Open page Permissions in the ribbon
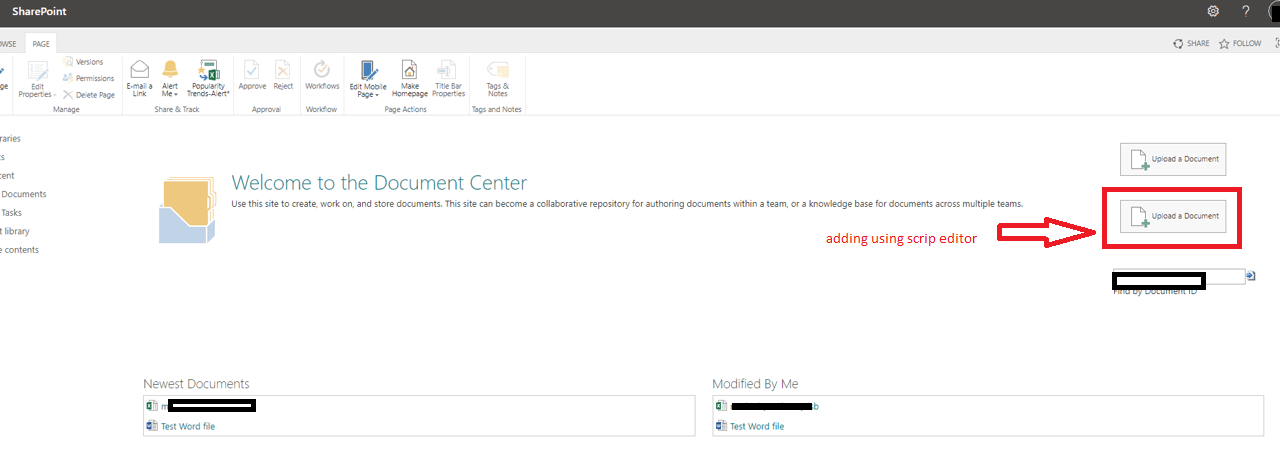Viewport: 1280px width, 470px height. [x=88, y=78]
